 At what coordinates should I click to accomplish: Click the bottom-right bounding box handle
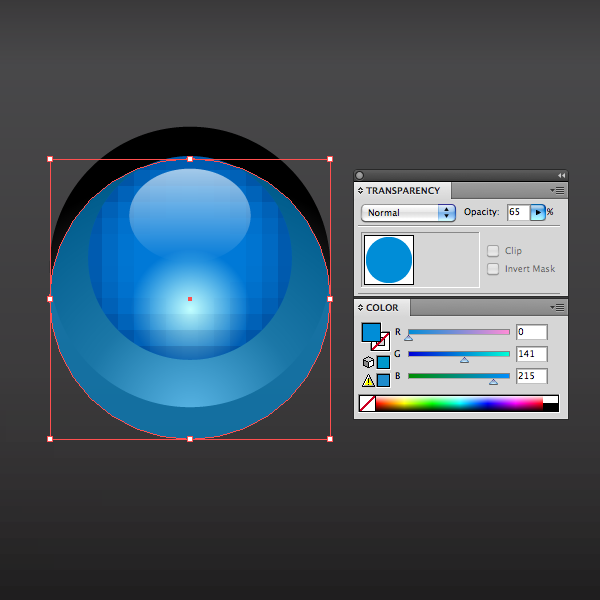(330, 439)
